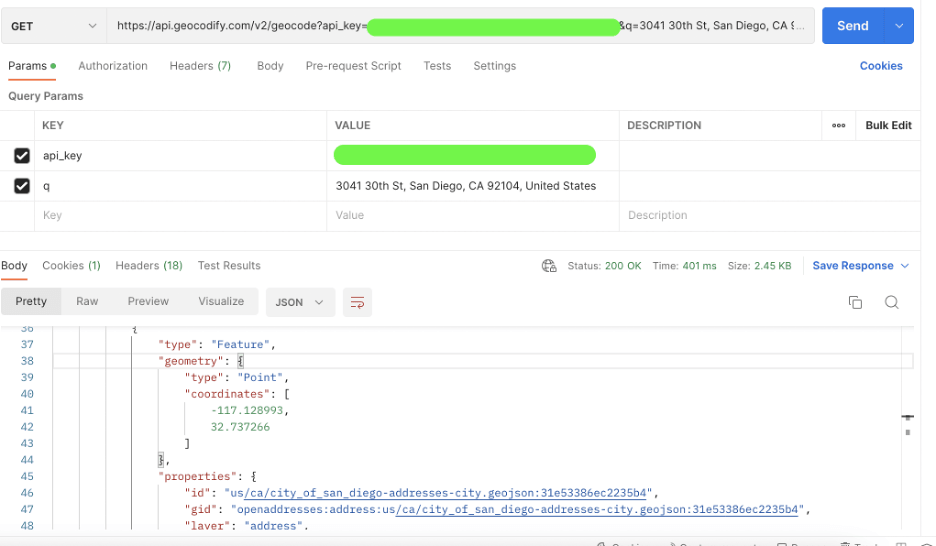Switch to the response Headers (18) tab
The image size is (936, 546).
tap(149, 266)
